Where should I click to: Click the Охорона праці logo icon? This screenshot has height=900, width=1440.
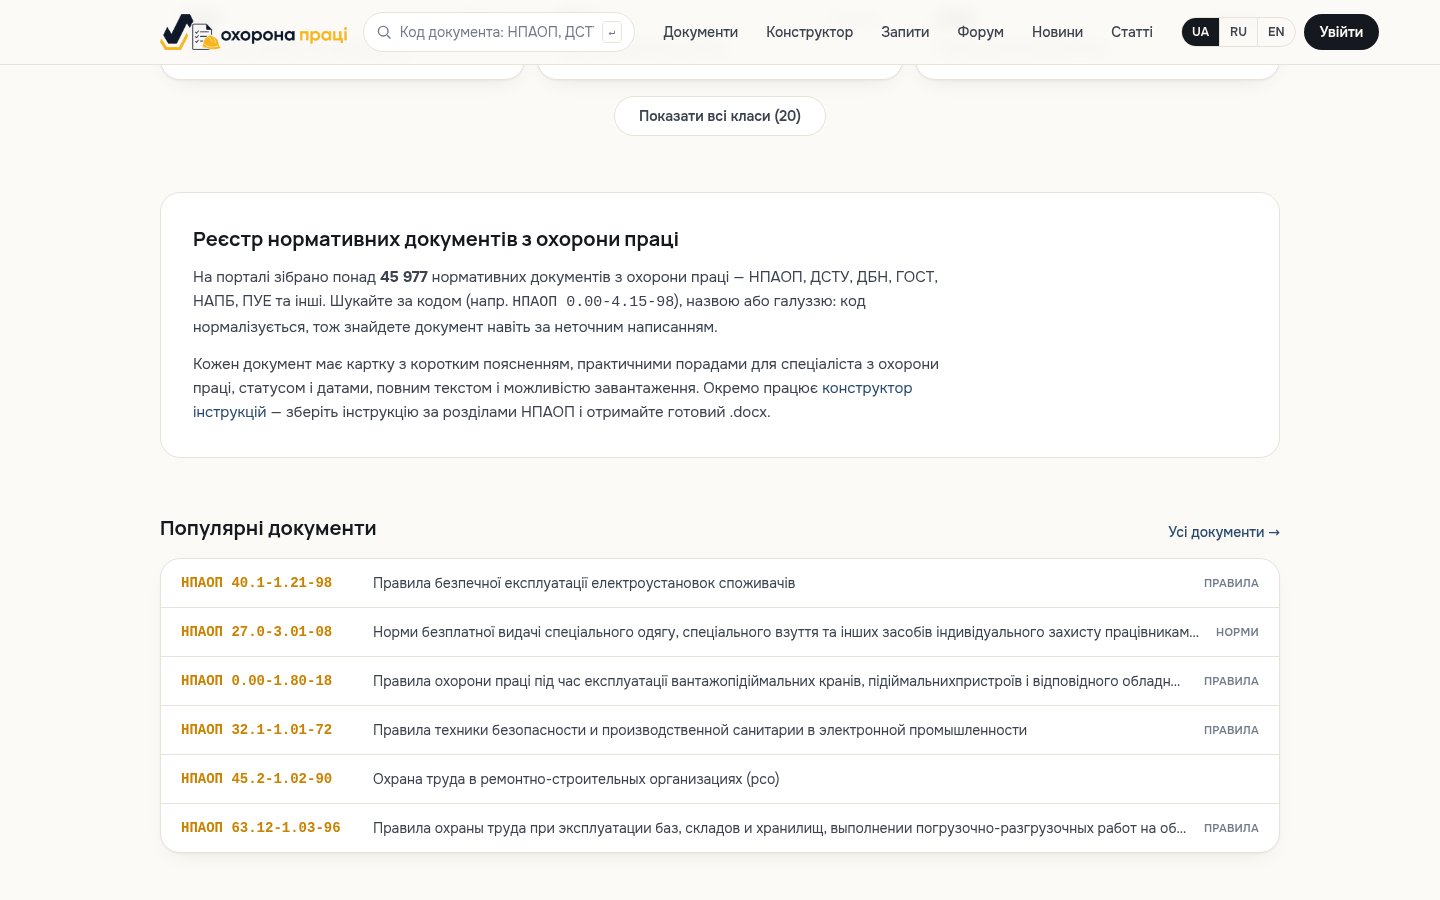[189, 32]
